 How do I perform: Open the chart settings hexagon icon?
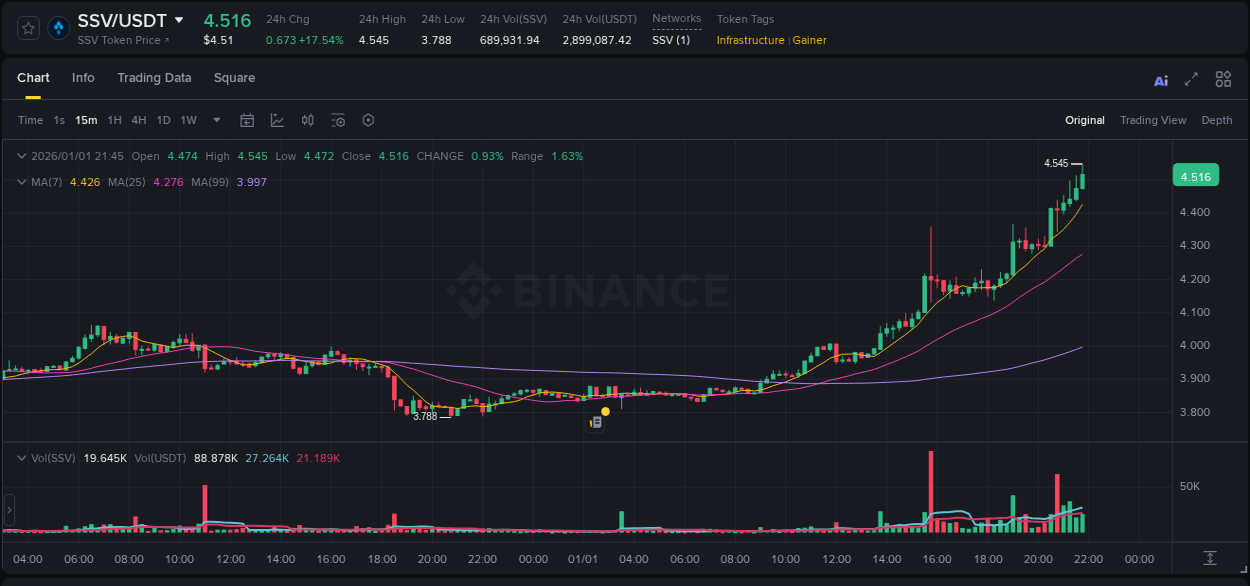[x=368, y=120]
